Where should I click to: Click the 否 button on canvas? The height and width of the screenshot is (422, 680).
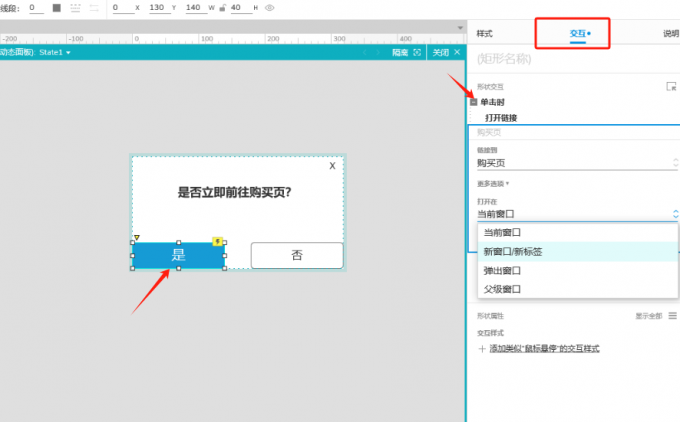pyautogui.click(x=297, y=255)
